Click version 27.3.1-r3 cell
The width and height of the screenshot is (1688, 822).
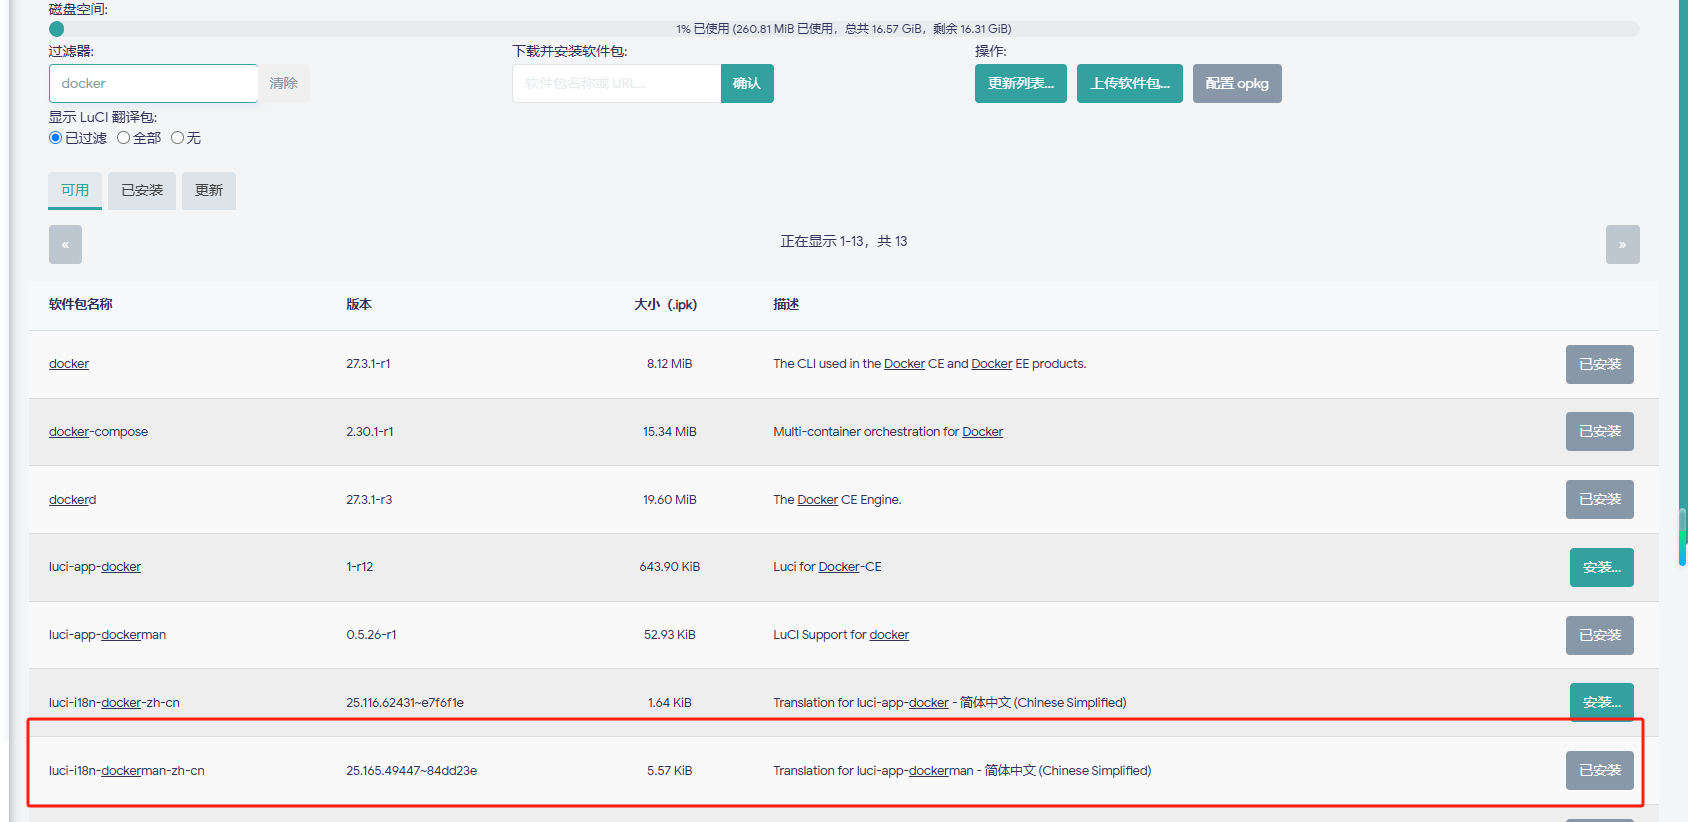[x=369, y=500]
